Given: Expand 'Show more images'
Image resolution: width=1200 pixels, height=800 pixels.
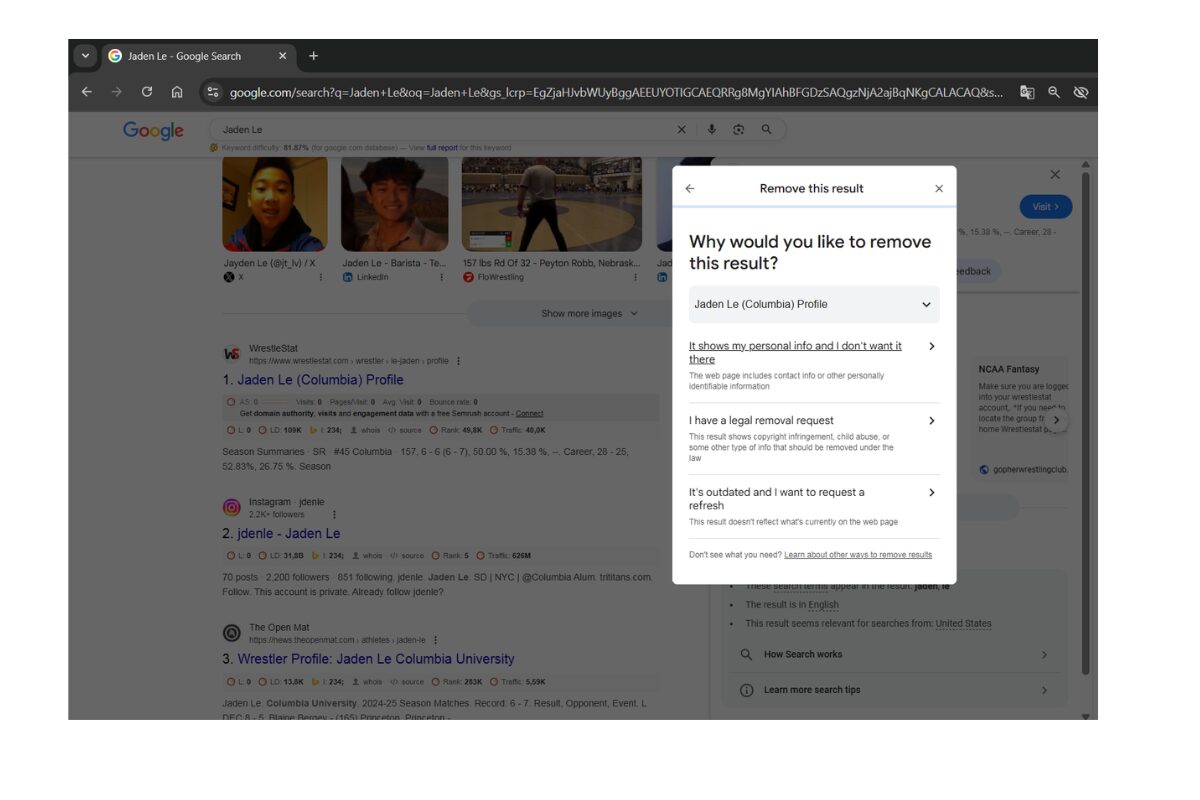Looking at the screenshot, I should pyautogui.click(x=588, y=313).
